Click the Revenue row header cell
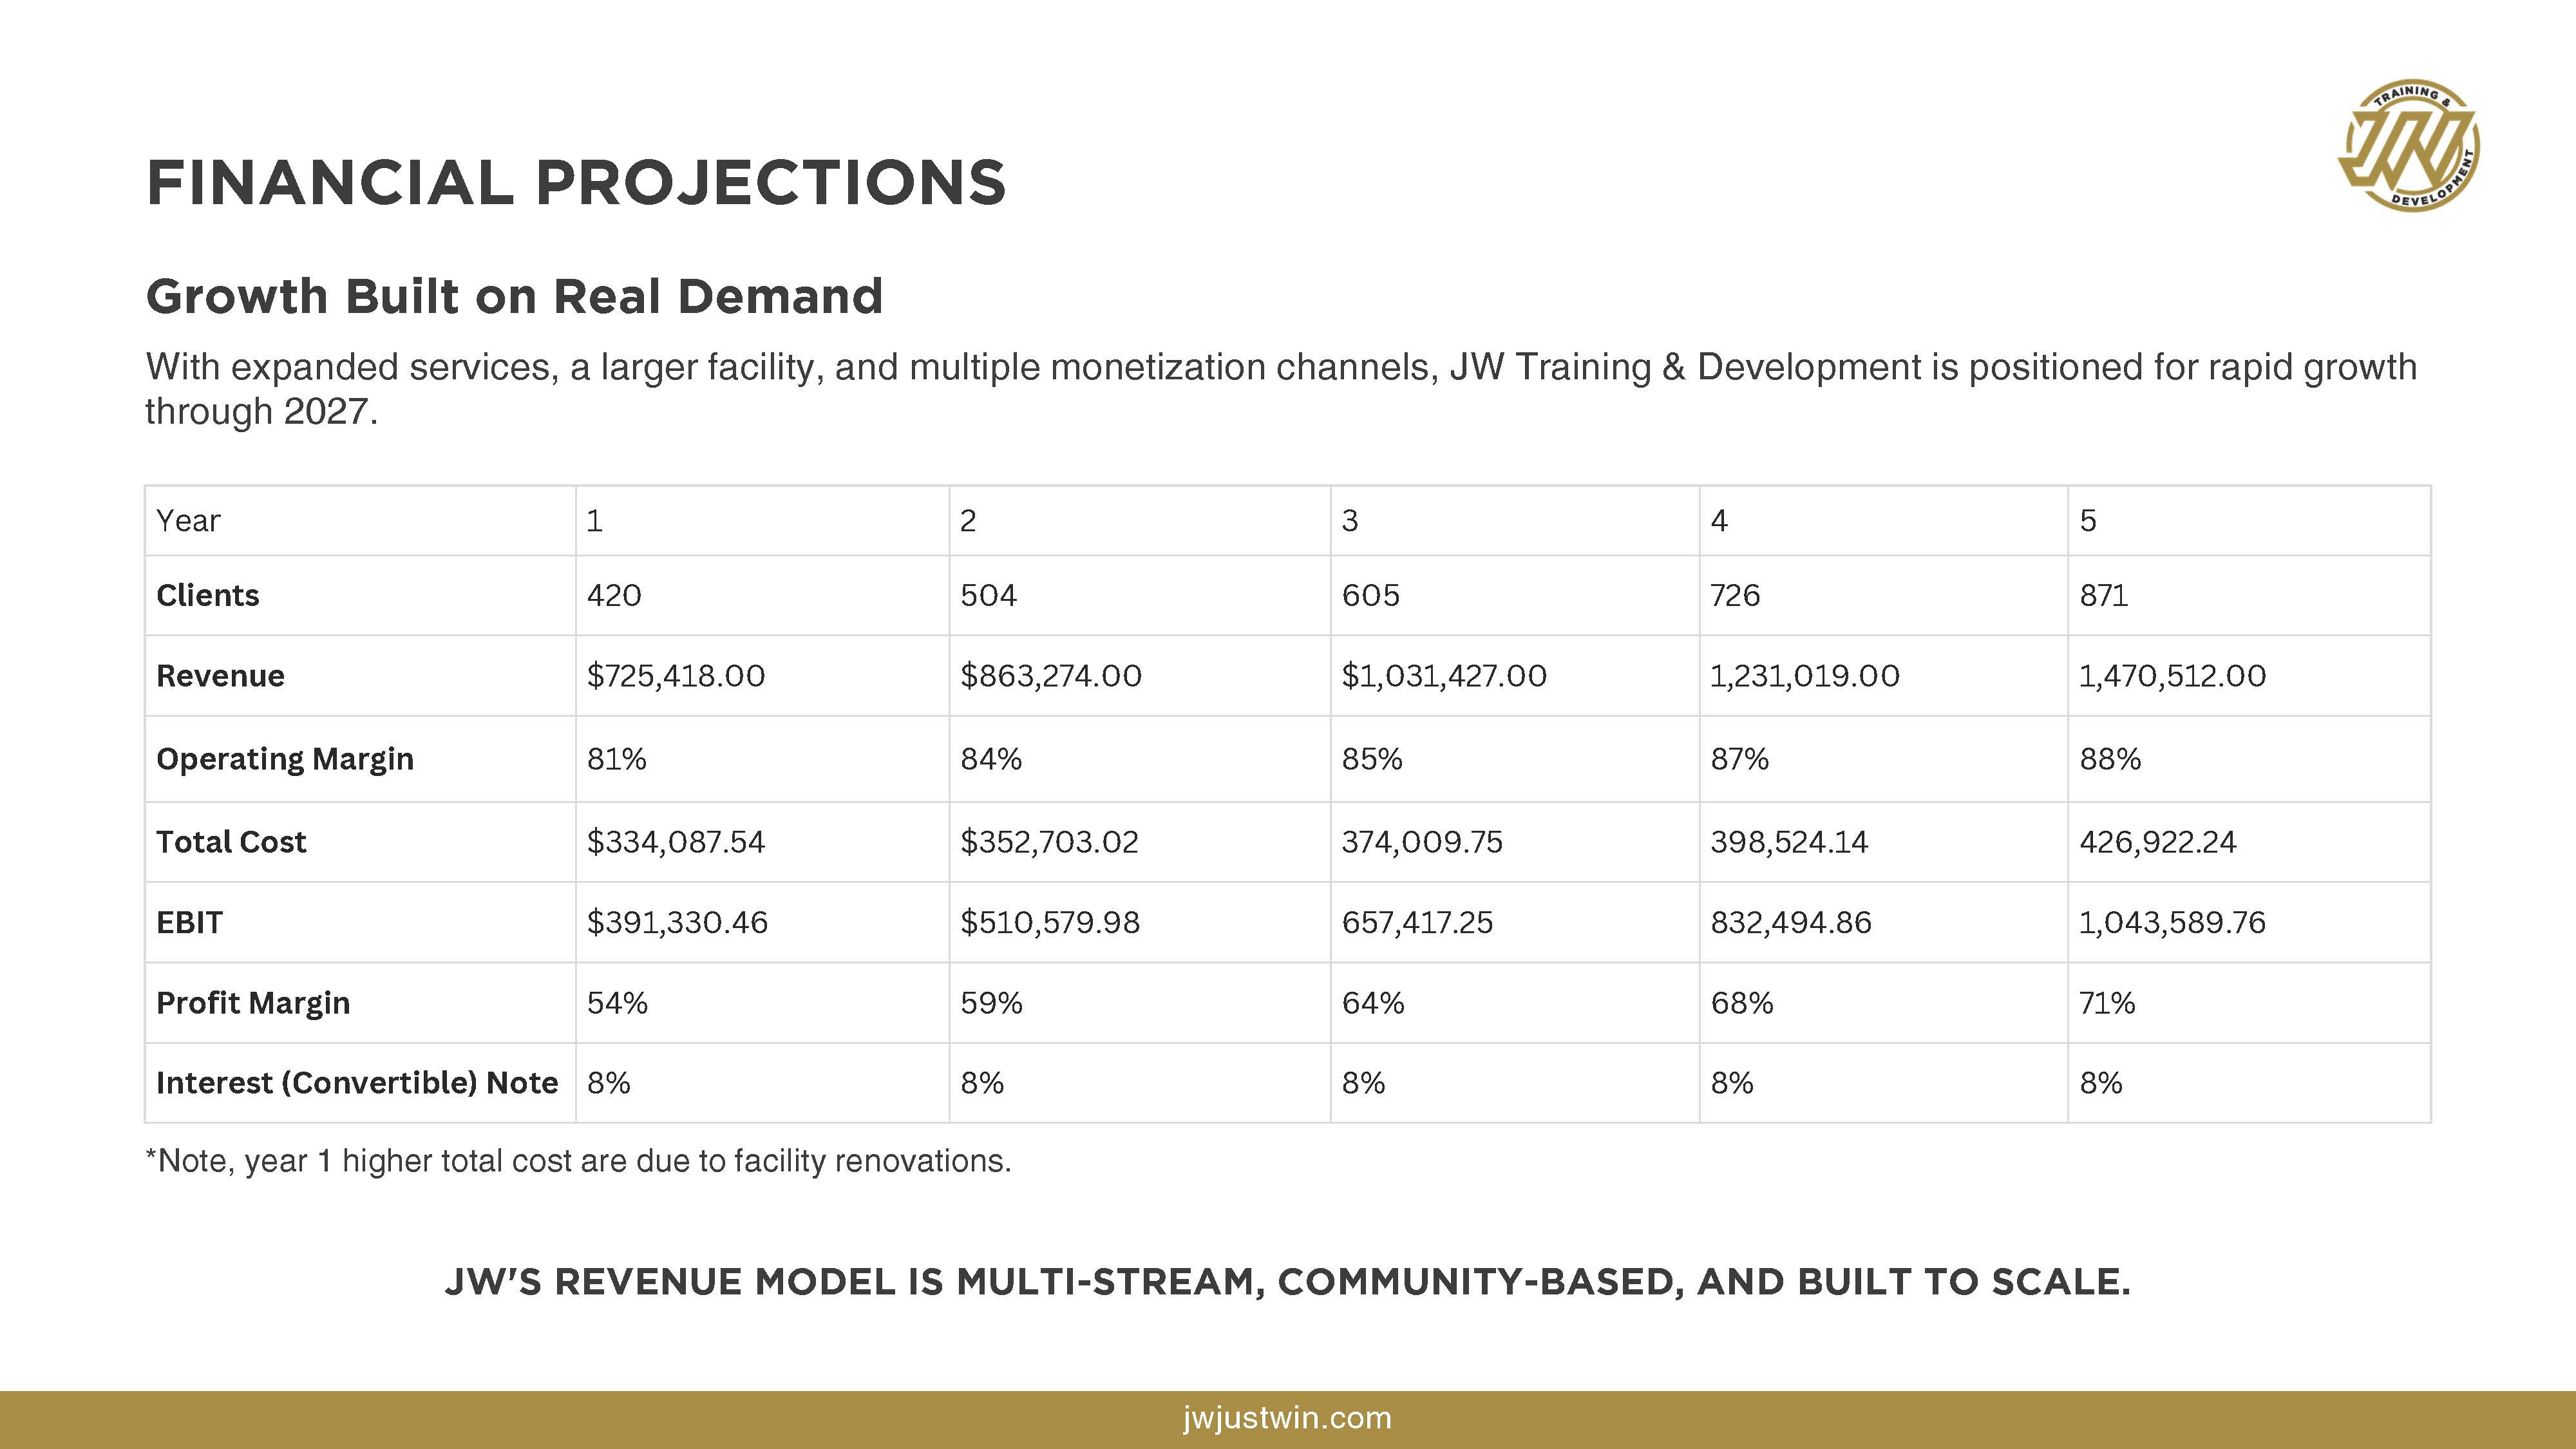 [x=220, y=676]
